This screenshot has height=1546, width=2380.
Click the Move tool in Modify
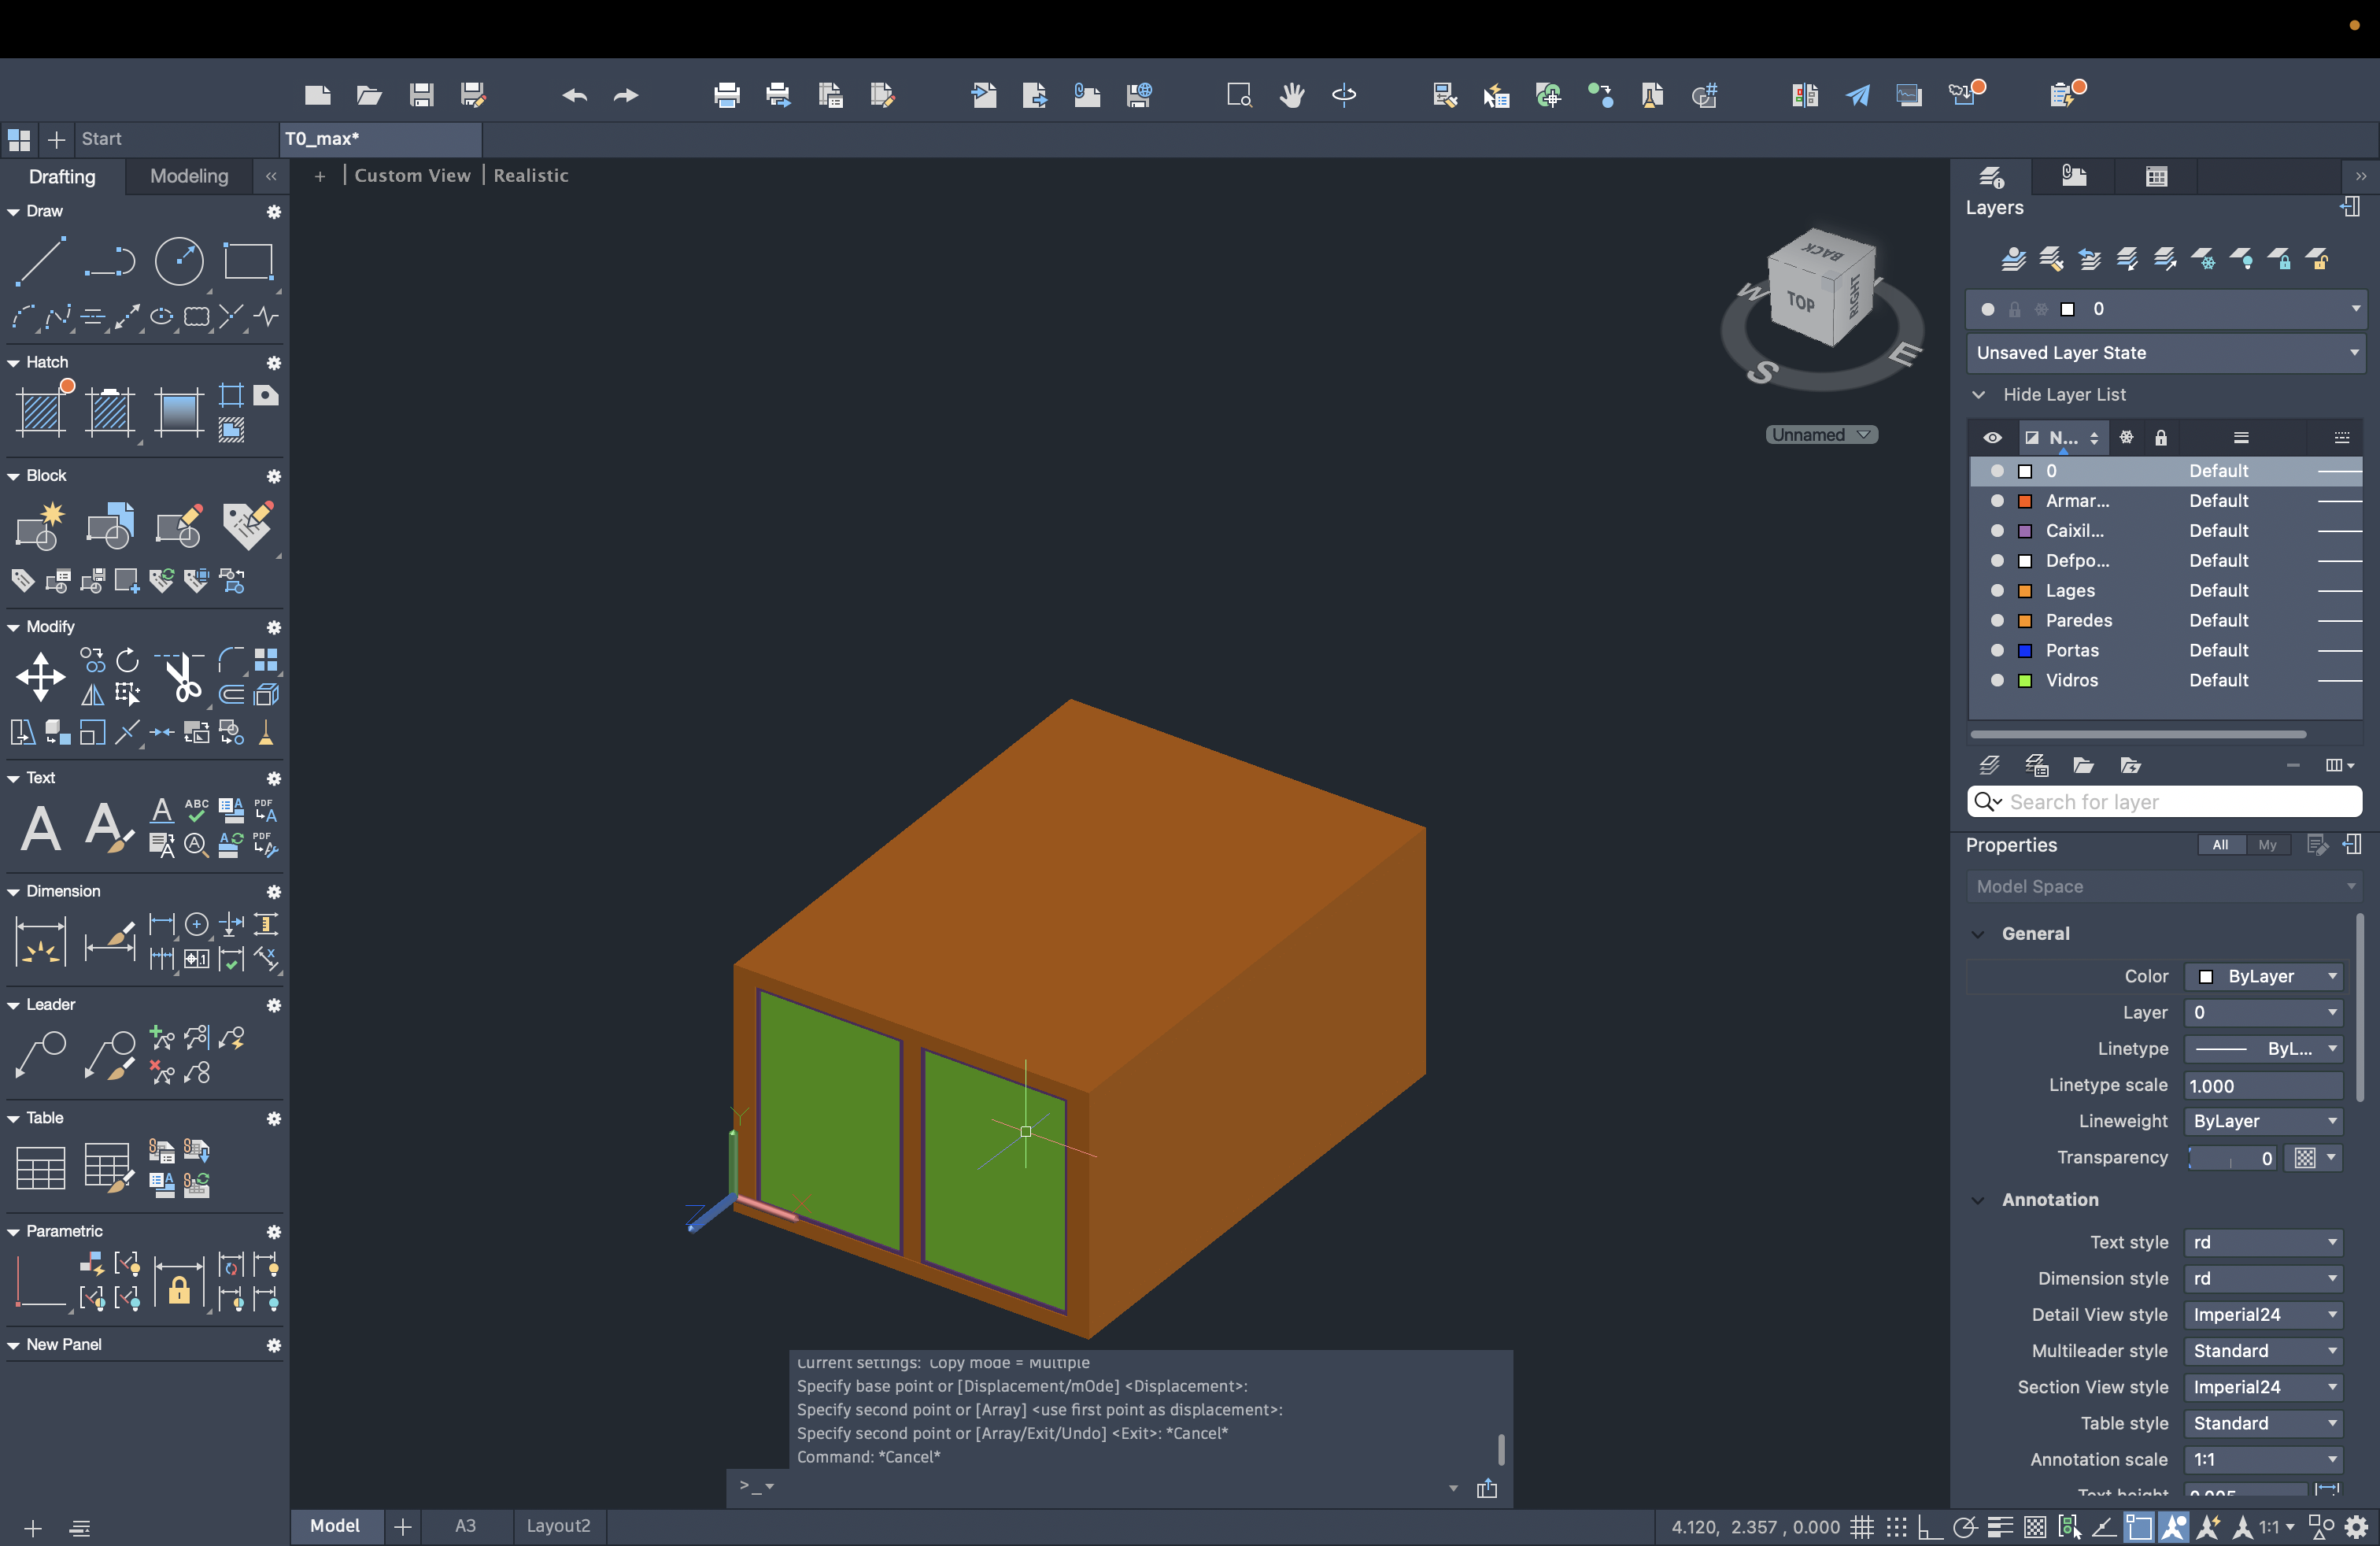tap(40, 677)
